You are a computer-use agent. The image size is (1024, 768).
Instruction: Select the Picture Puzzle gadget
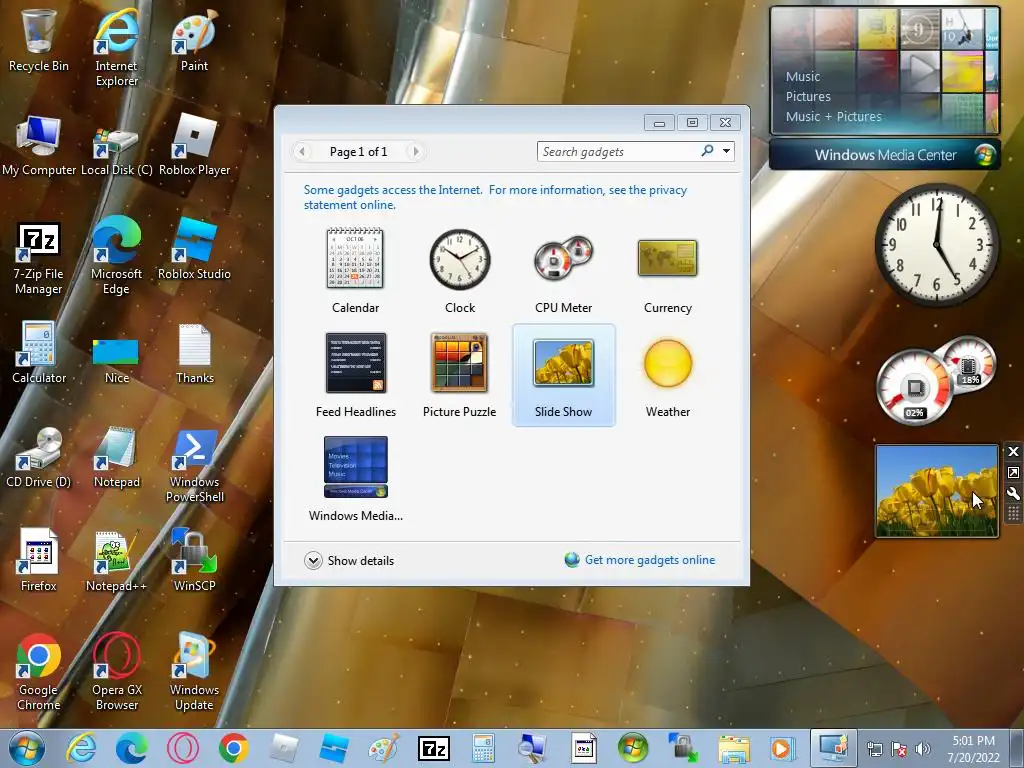(x=460, y=375)
